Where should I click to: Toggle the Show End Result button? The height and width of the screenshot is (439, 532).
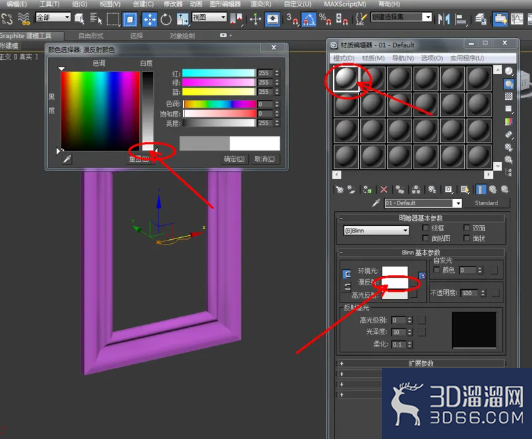click(x=481, y=189)
